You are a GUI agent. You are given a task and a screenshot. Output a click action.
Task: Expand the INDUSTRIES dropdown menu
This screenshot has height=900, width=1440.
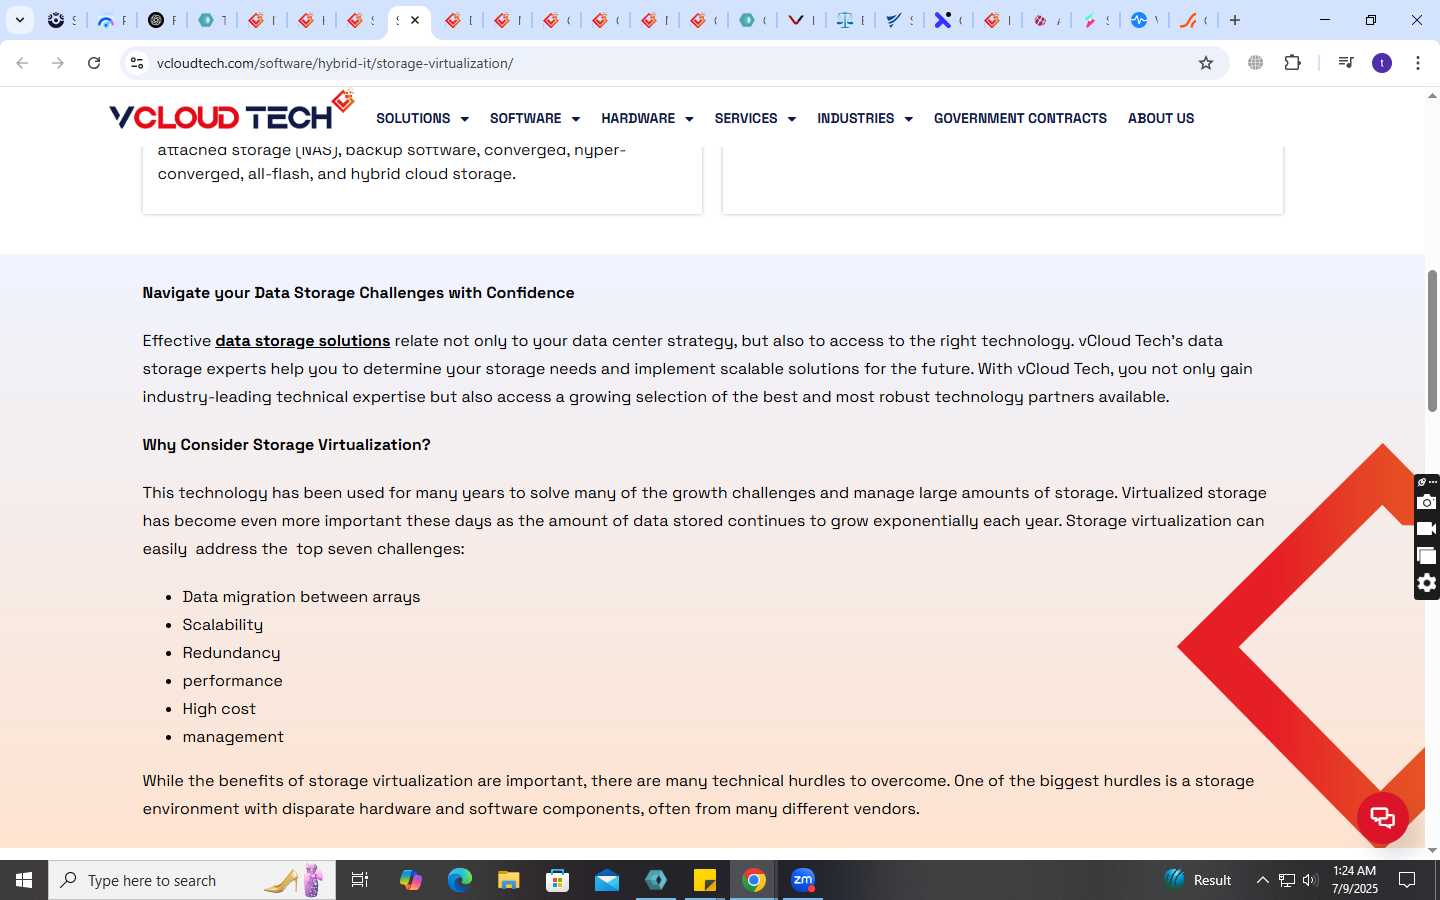[x=865, y=118]
